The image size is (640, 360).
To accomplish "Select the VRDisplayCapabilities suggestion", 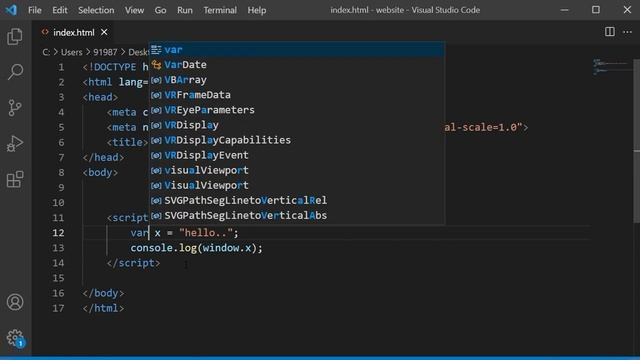I will point(297,140).
